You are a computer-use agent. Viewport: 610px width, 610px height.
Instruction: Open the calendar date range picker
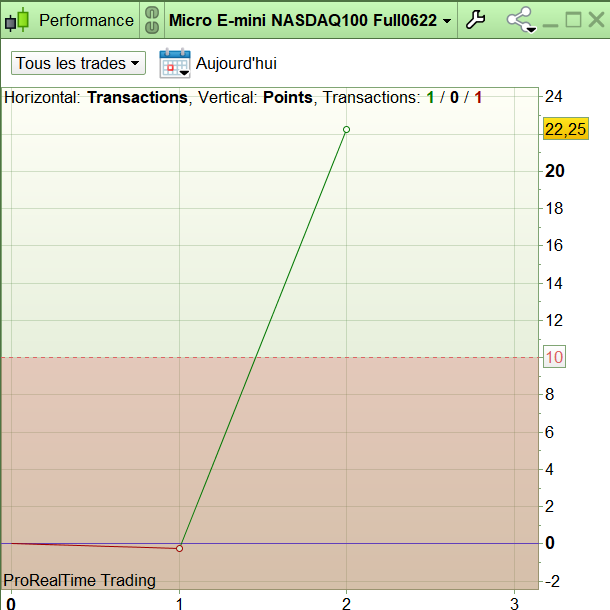[x=175, y=63]
